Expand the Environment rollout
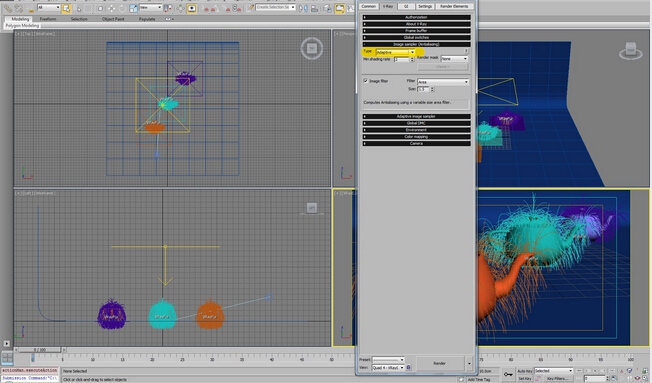The width and height of the screenshot is (652, 383). pos(416,129)
